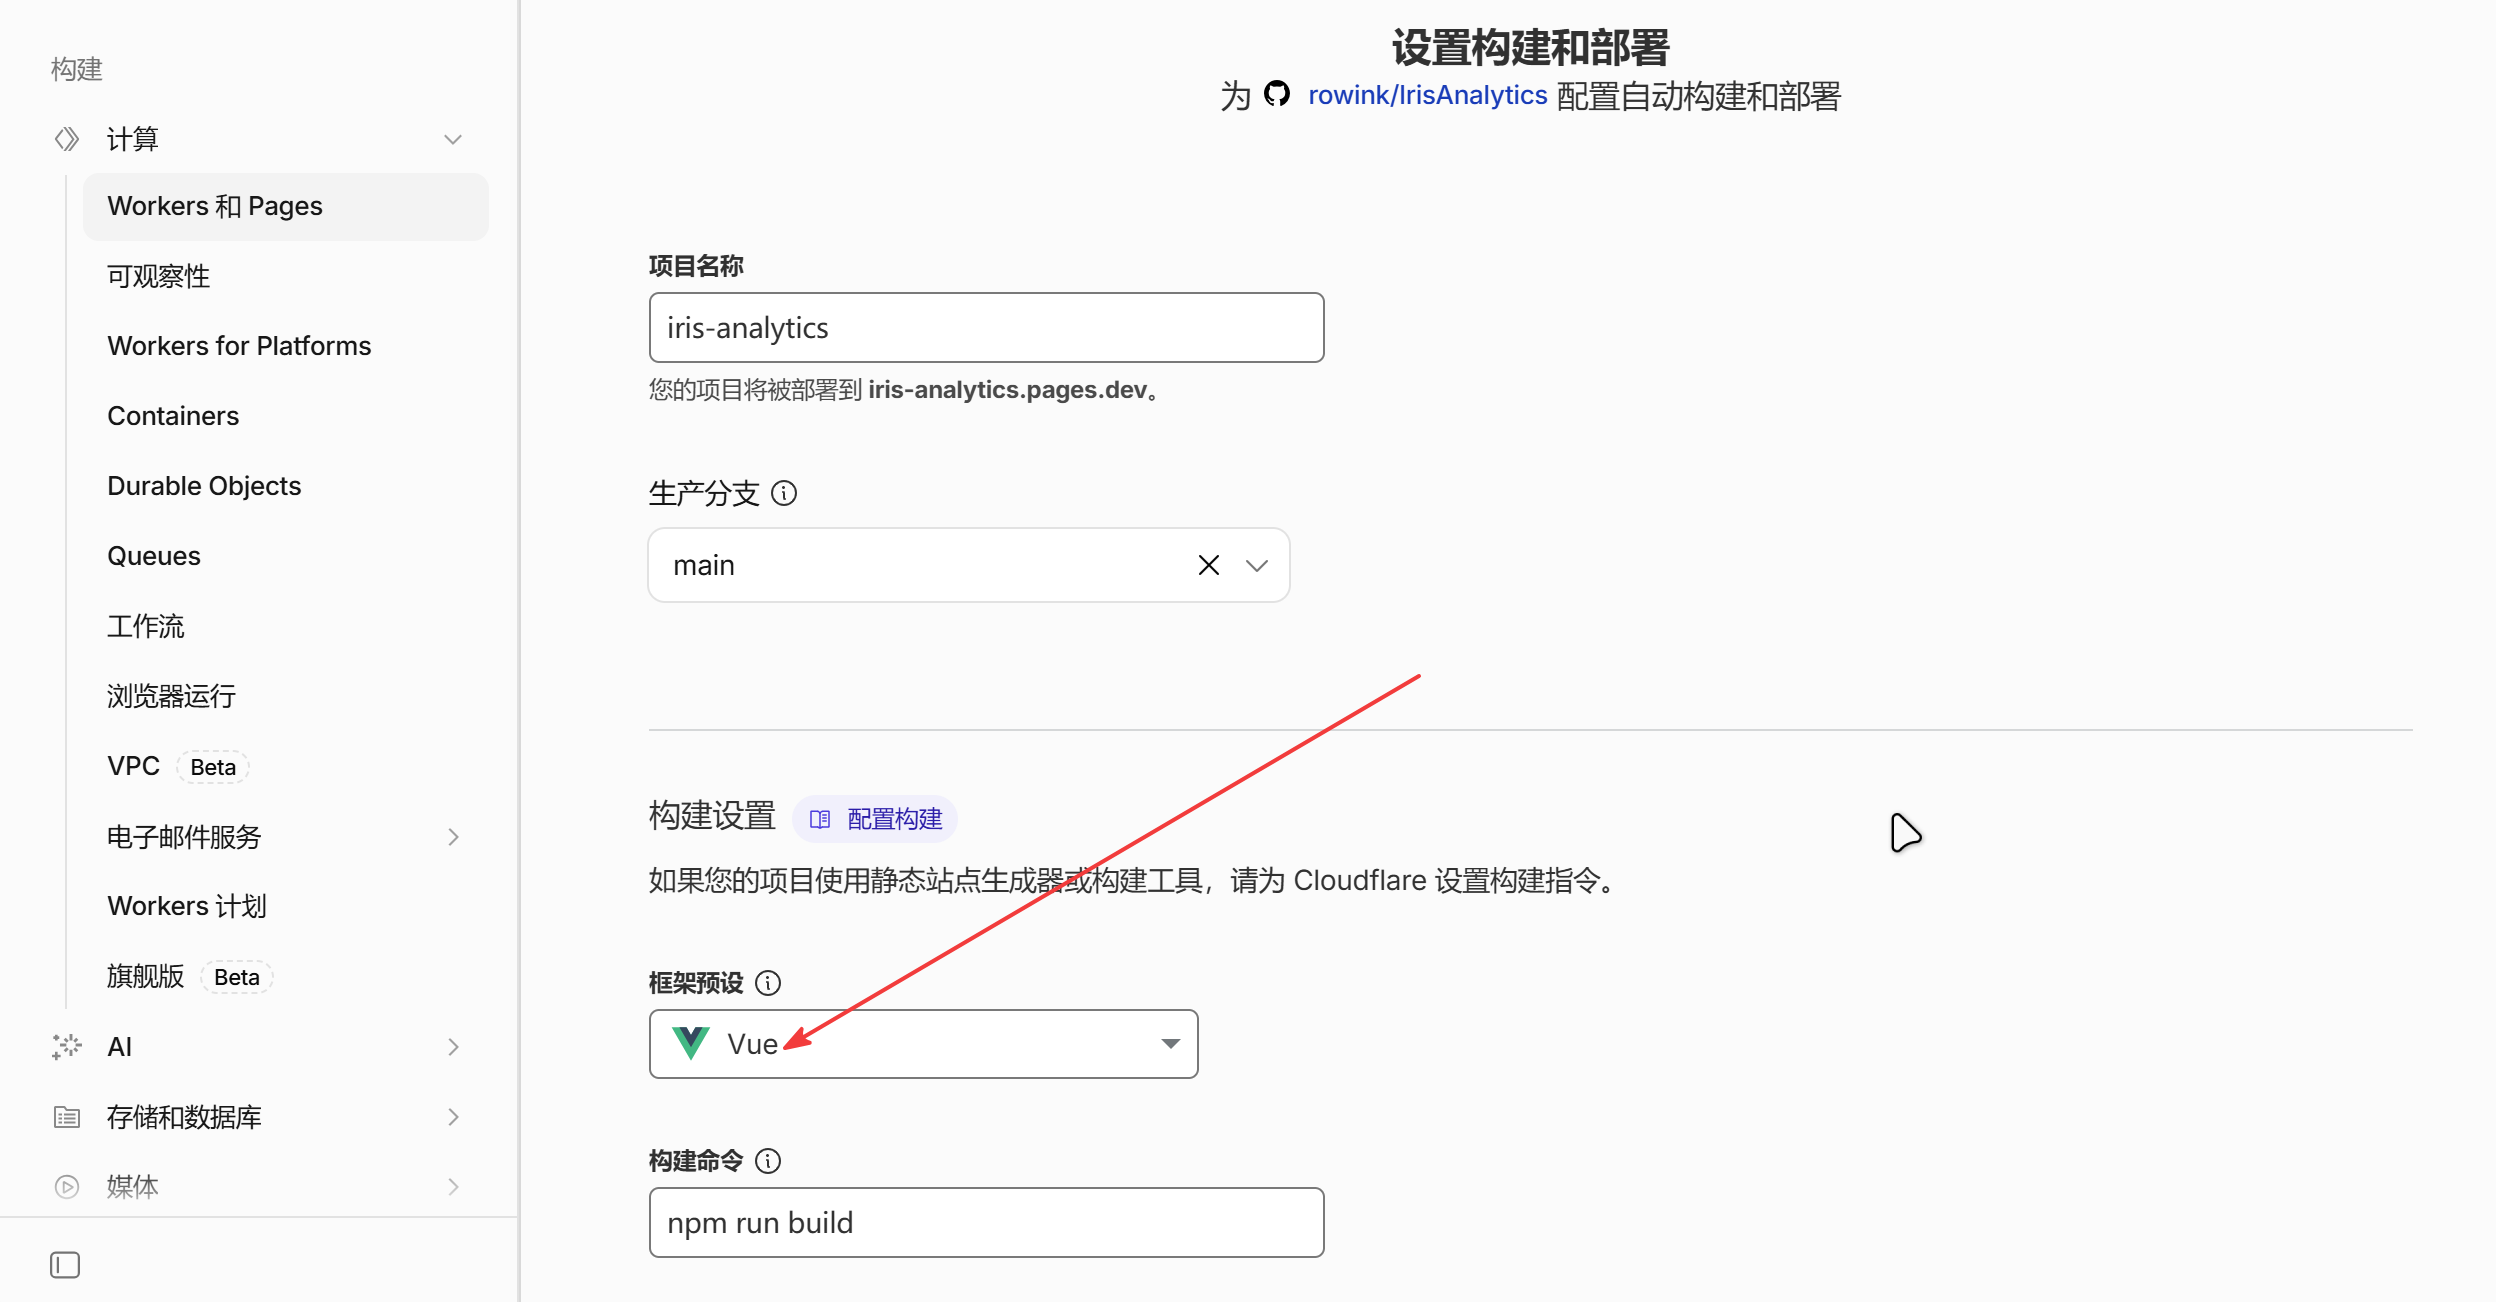Expand the 媒体 section chevron

point(453,1187)
